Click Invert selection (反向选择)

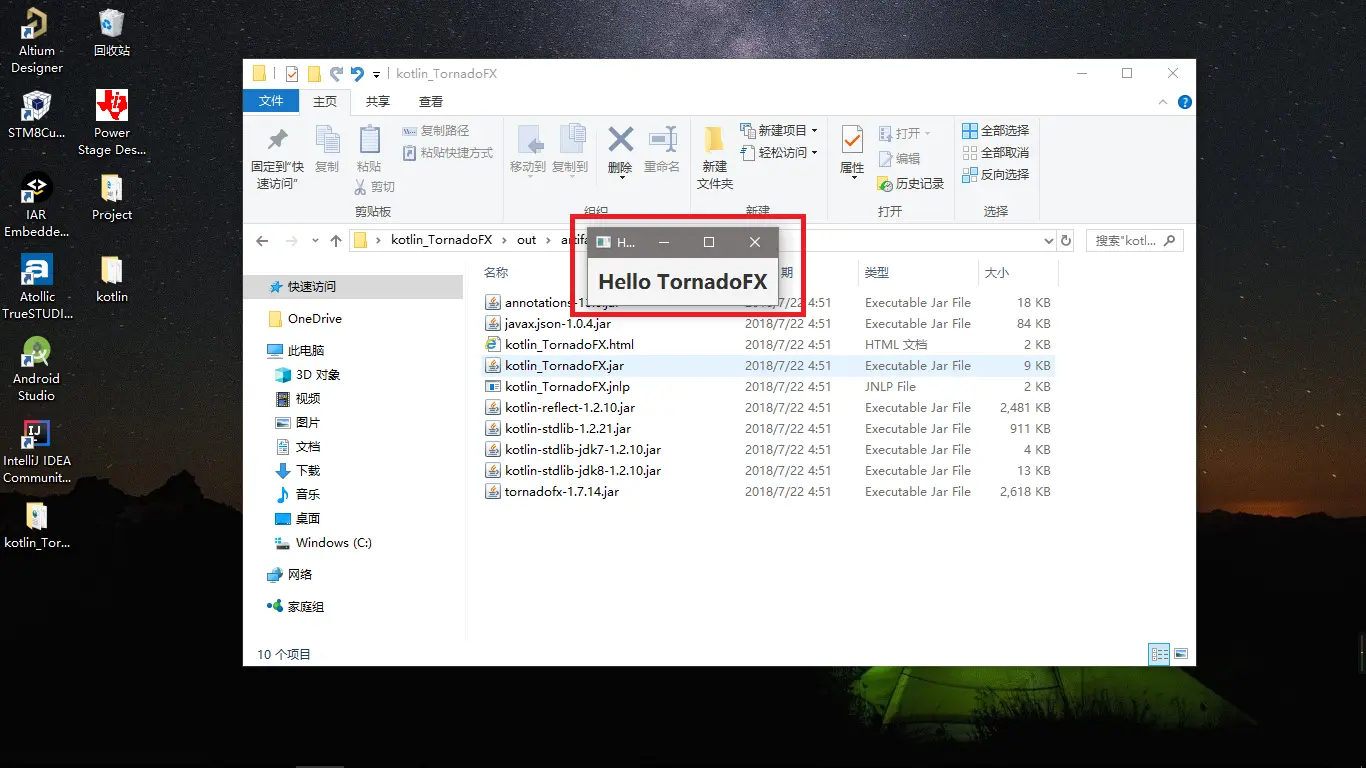pyautogui.click(x=995, y=175)
